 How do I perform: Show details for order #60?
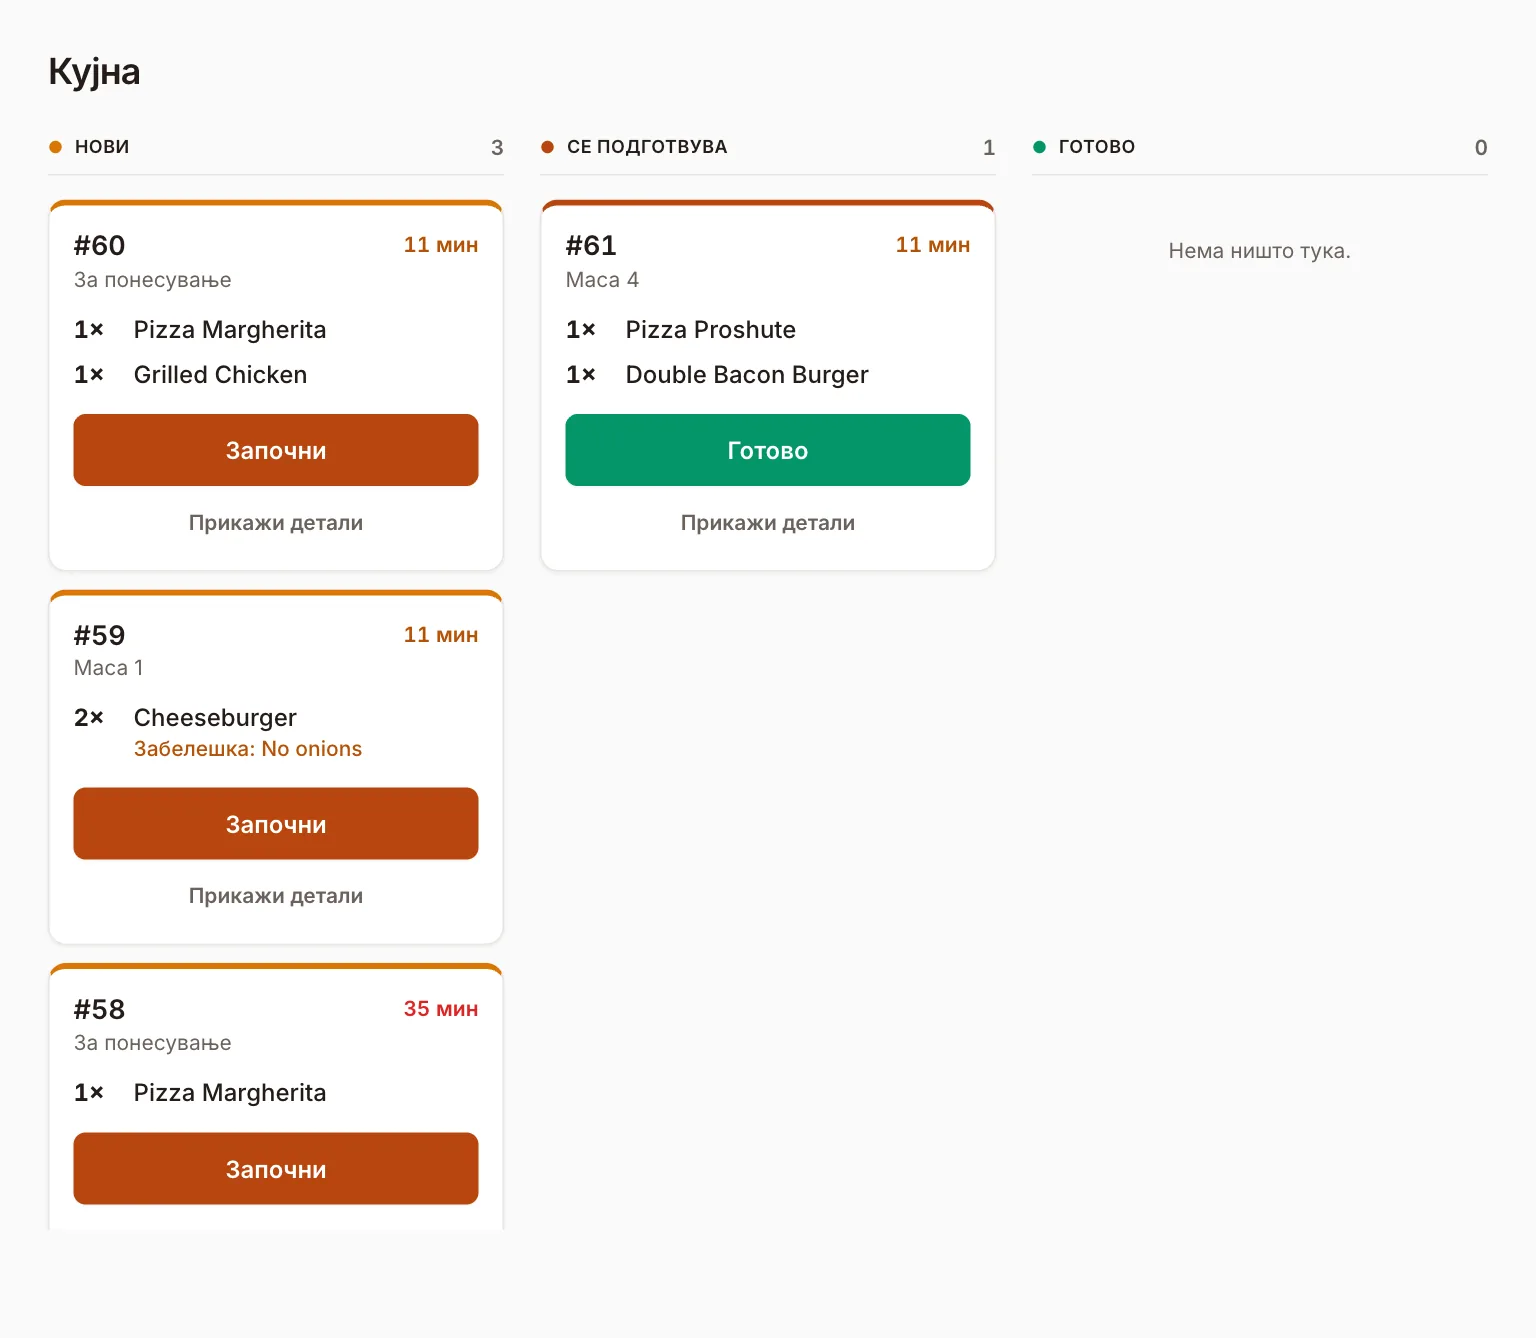pyautogui.click(x=276, y=523)
